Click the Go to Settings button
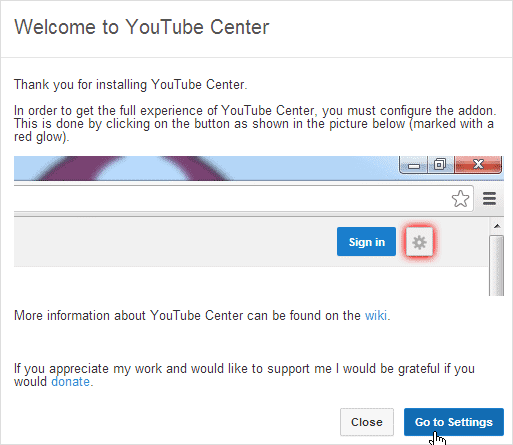 454,422
